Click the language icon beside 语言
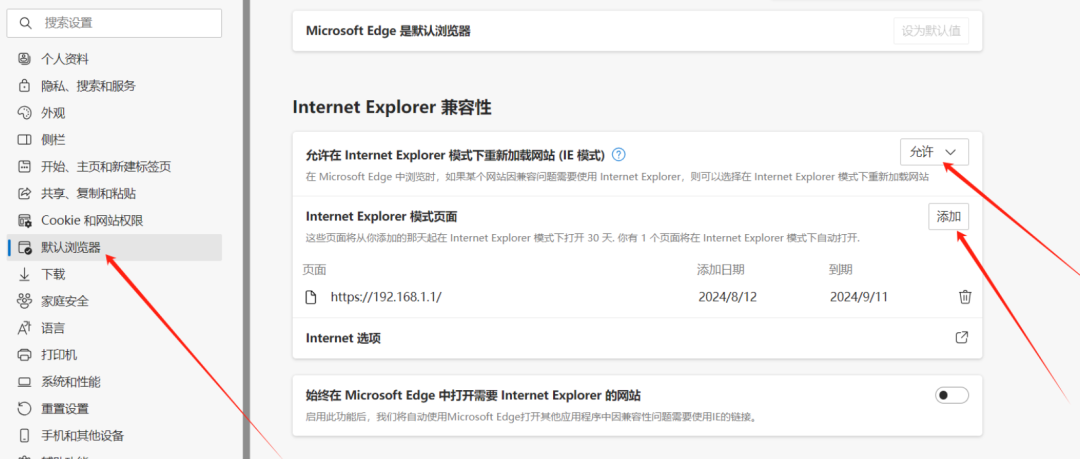 click(x=25, y=328)
